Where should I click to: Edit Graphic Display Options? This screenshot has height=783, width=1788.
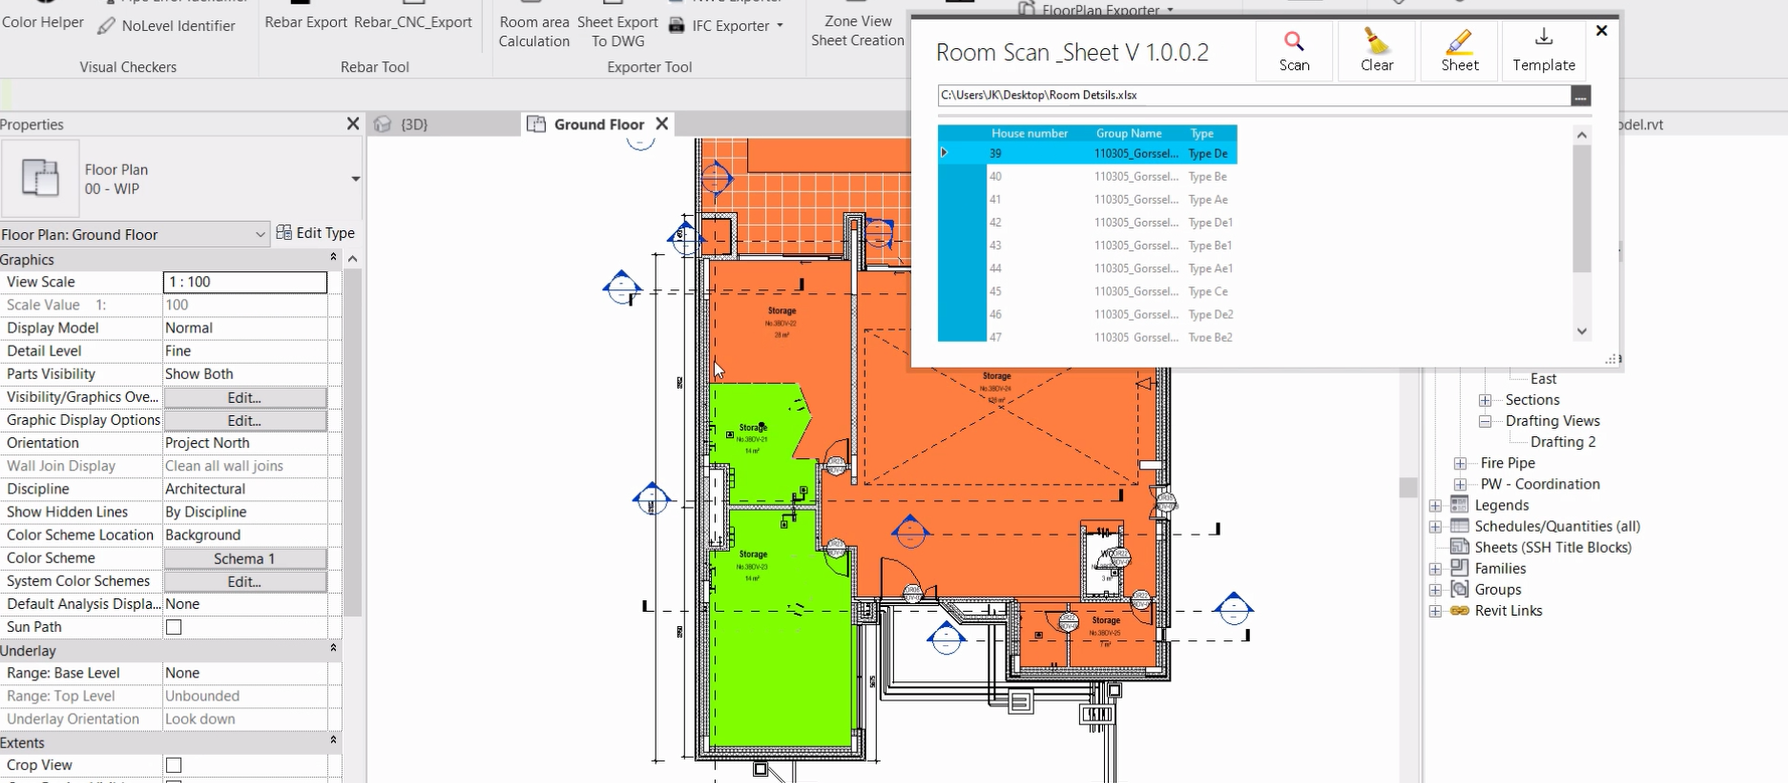click(x=245, y=420)
